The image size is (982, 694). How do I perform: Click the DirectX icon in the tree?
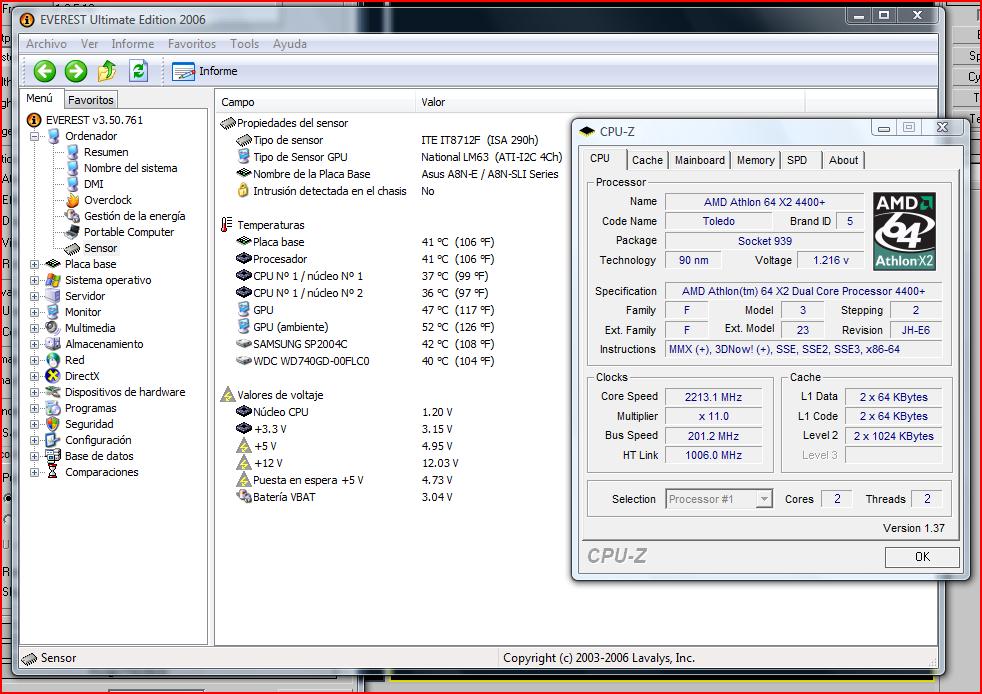(53, 376)
